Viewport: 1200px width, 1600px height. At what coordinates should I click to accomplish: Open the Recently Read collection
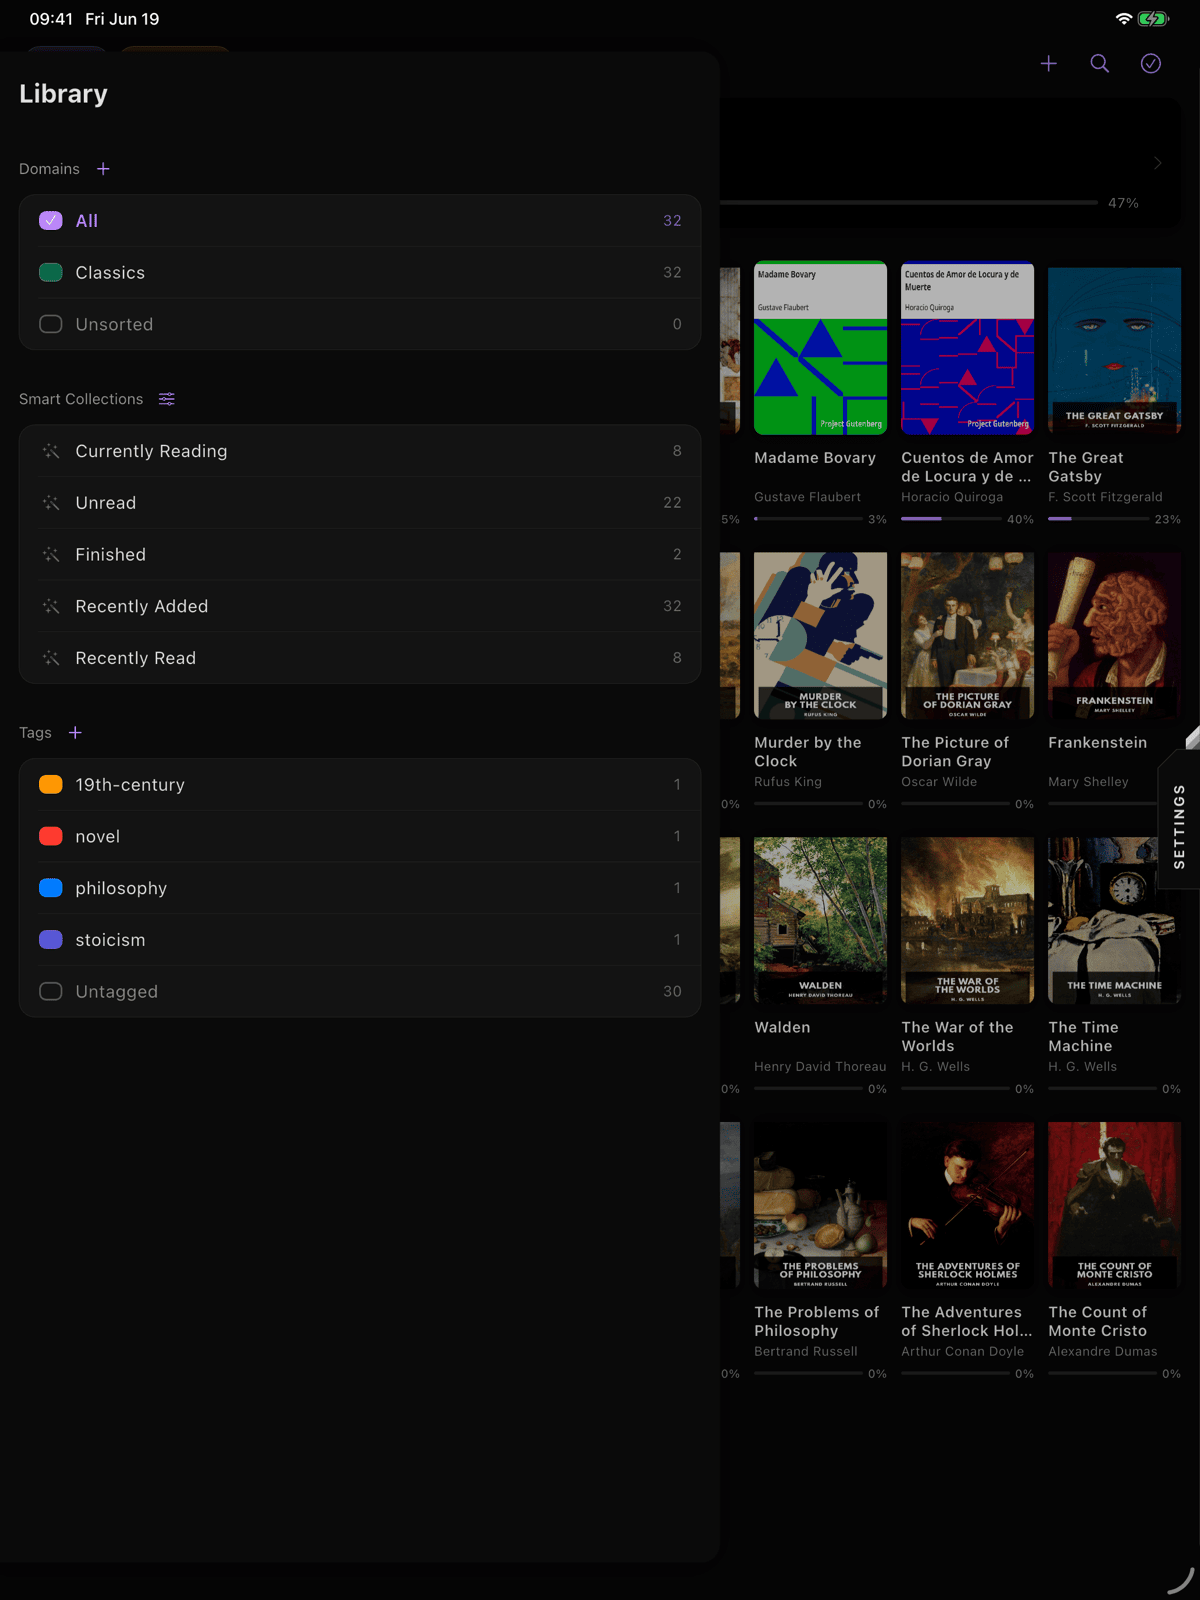pyautogui.click(x=360, y=658)
